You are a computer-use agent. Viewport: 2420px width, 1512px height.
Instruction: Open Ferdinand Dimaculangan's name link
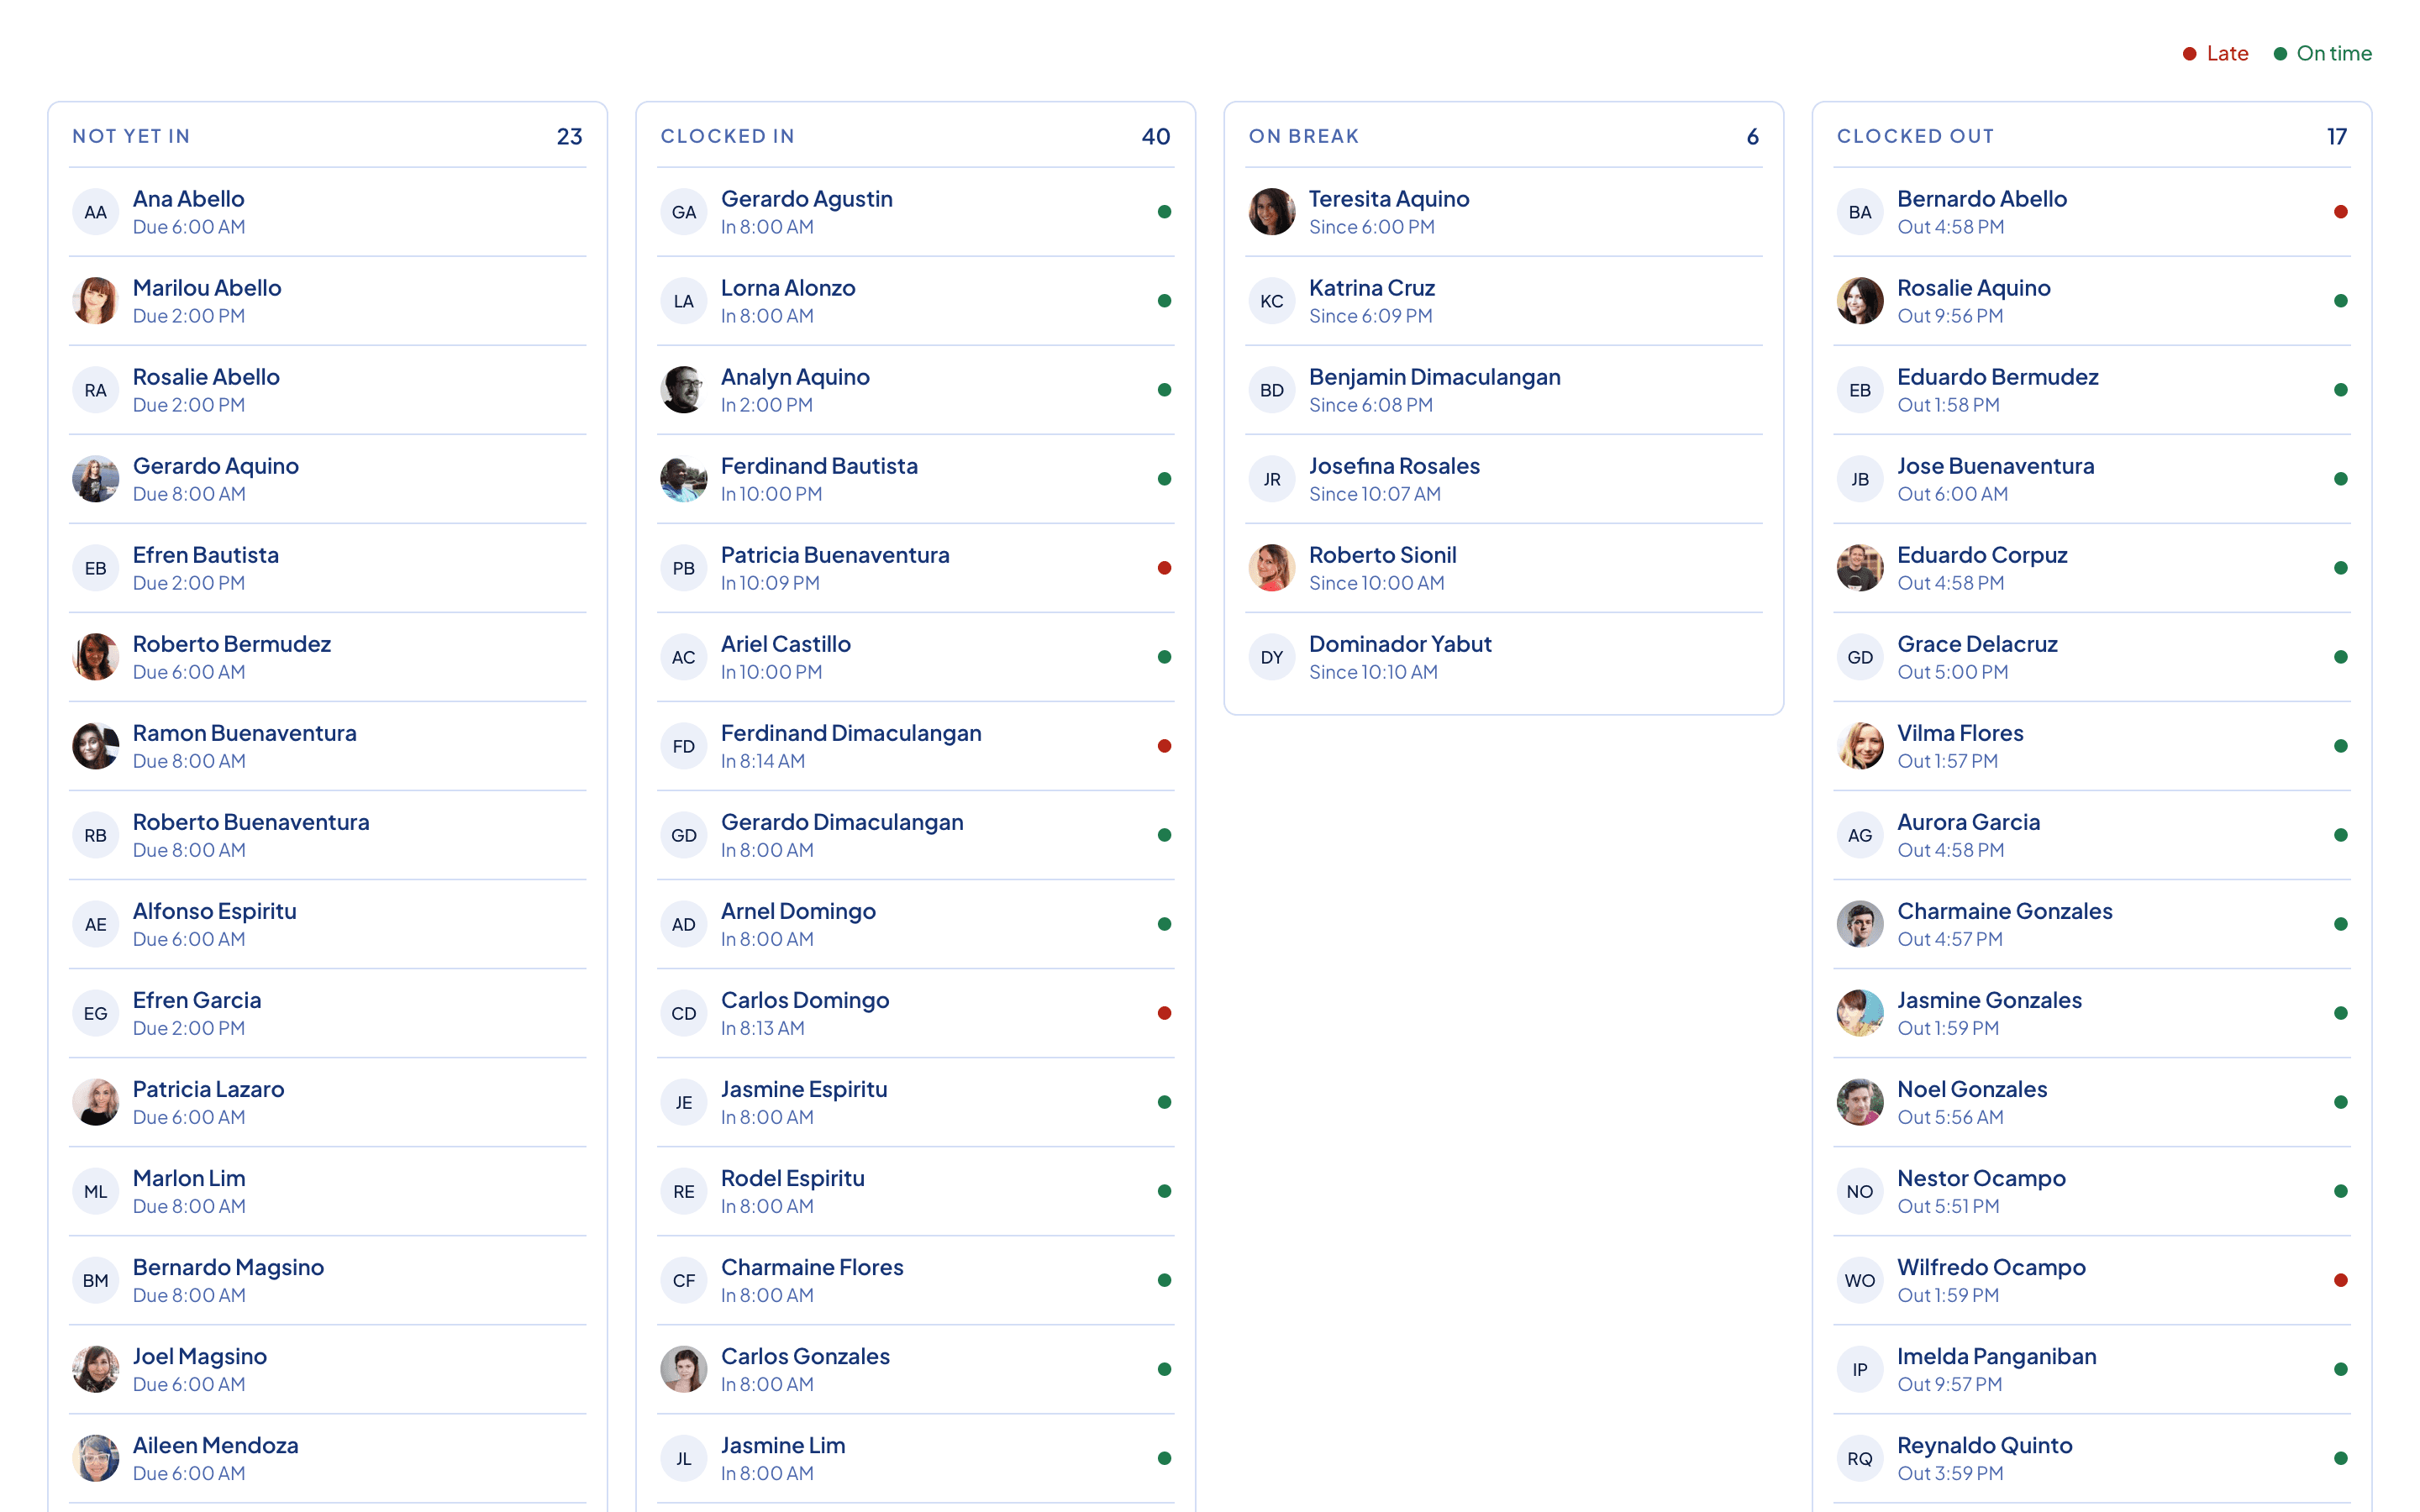(851, 733)
